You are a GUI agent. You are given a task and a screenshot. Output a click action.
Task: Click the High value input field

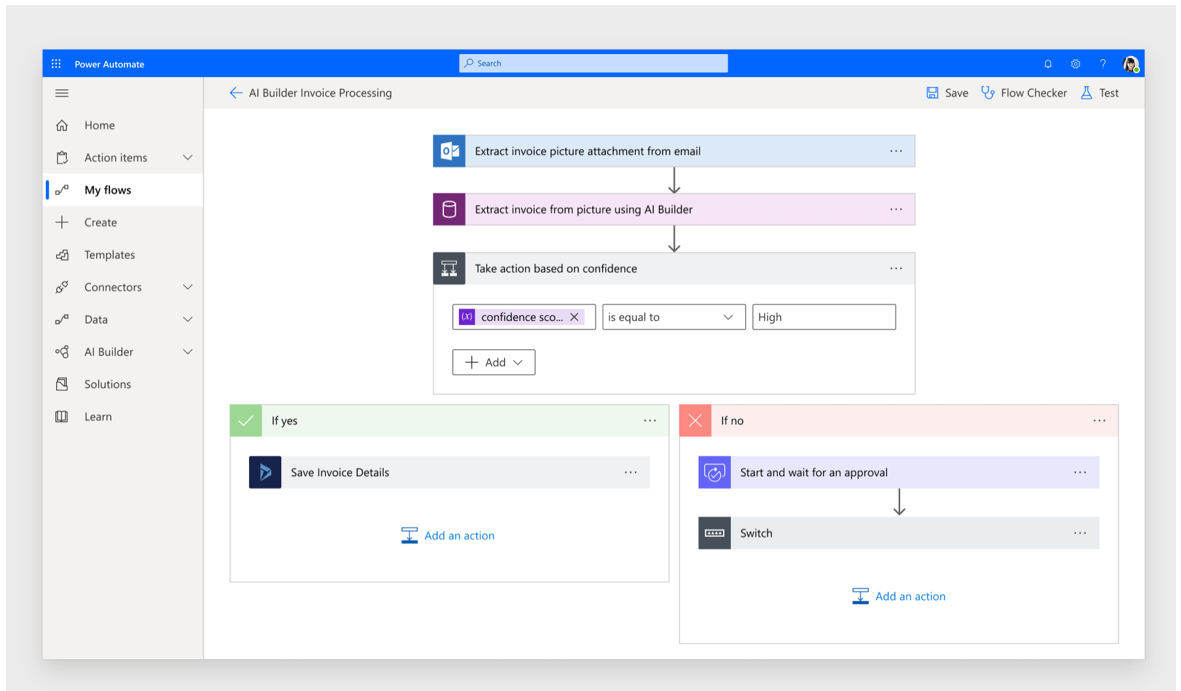pos(824,317)
